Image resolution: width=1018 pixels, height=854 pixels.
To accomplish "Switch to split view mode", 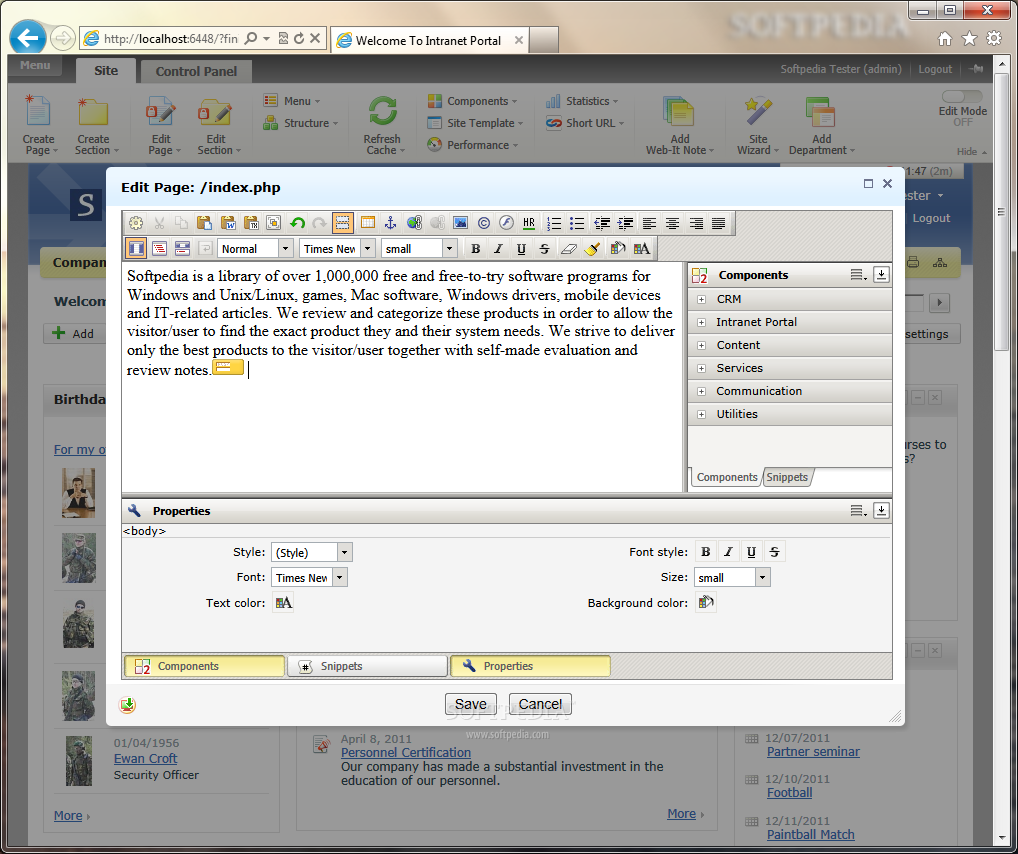I will pos(182,248).
